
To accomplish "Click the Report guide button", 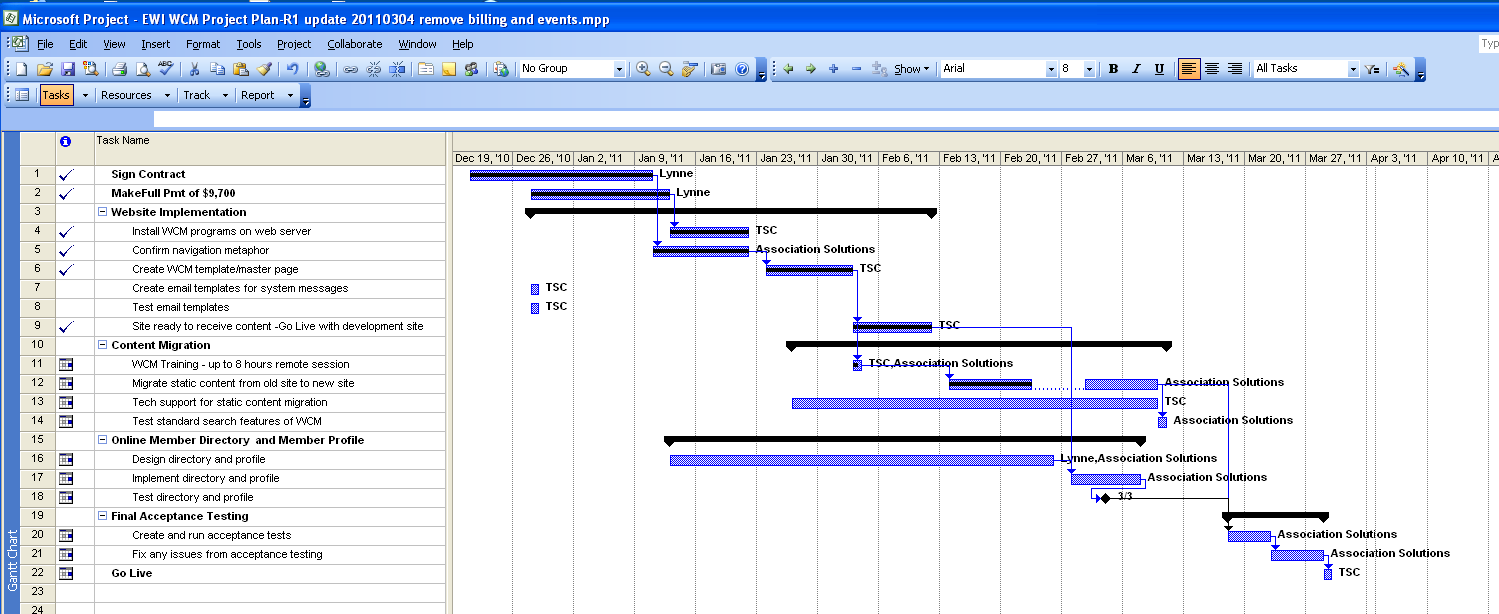I will [257, 95].
